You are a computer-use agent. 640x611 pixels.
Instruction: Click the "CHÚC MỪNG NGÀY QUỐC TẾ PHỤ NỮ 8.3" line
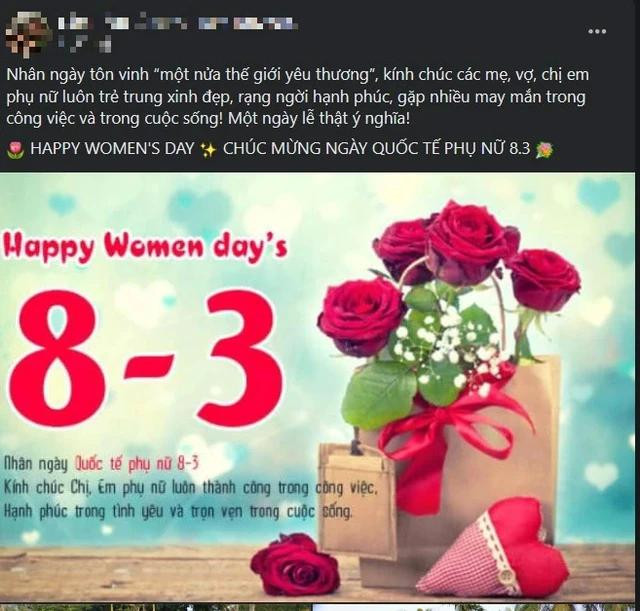376,149
